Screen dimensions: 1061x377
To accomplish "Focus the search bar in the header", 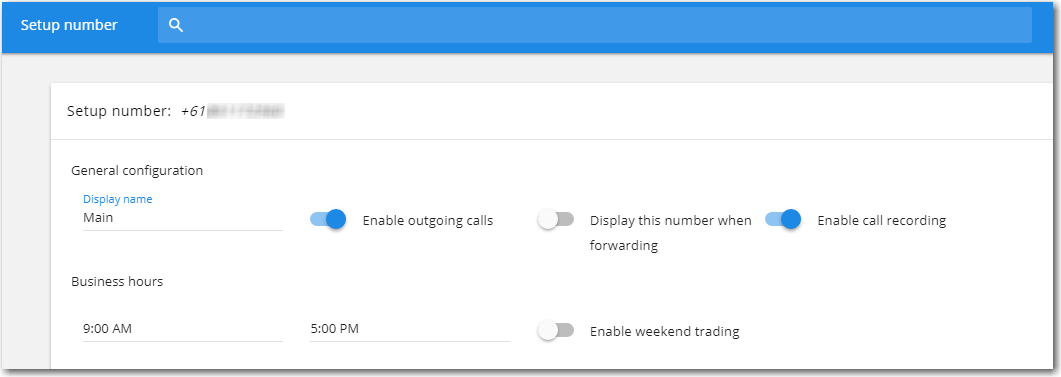I will 595,25.
